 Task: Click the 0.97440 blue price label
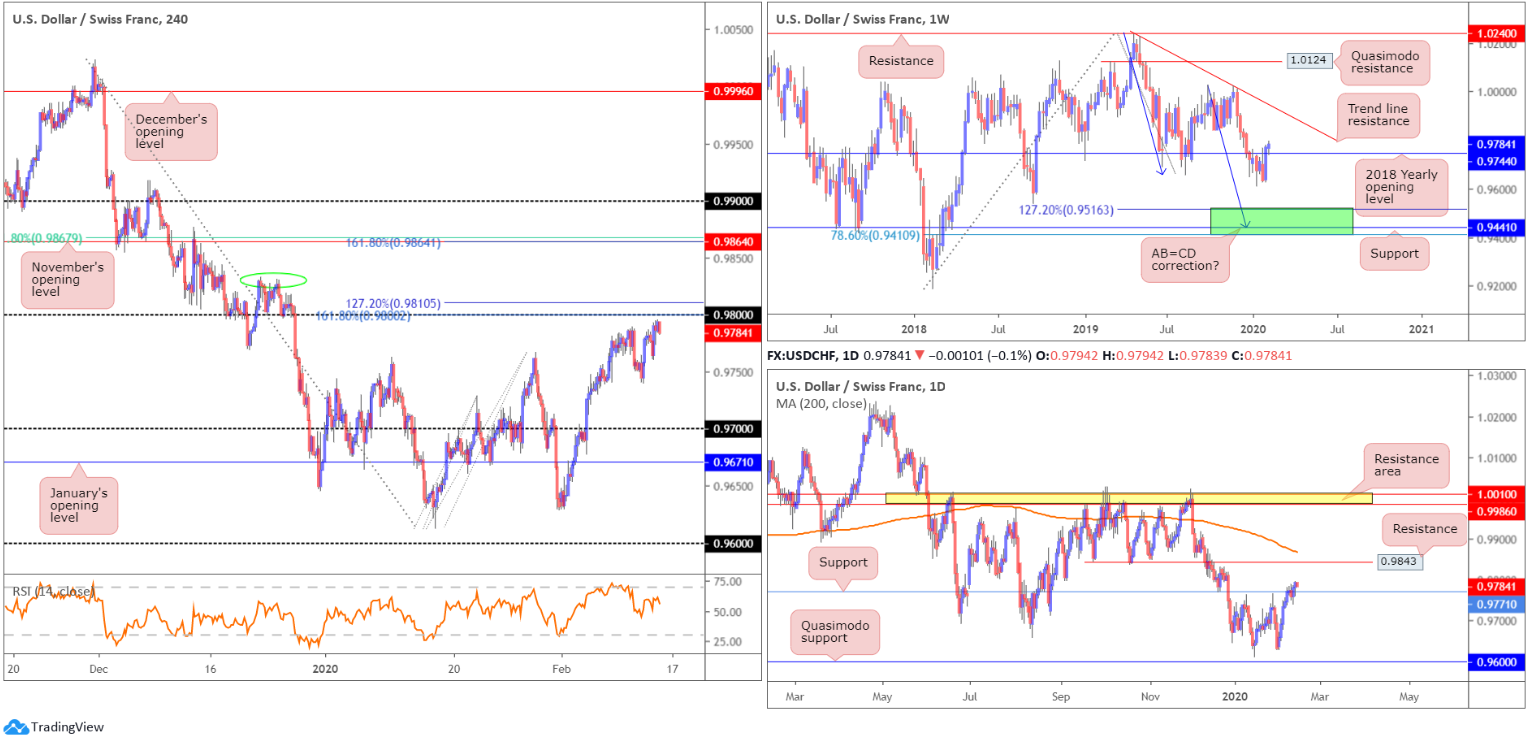[1495, 160]
